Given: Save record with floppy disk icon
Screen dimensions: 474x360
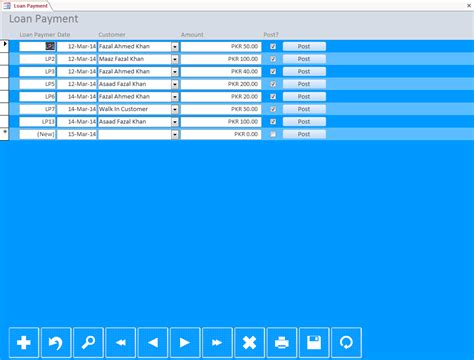Looking at the screenshot, I should pyautogui.click(x=314, y=342).
